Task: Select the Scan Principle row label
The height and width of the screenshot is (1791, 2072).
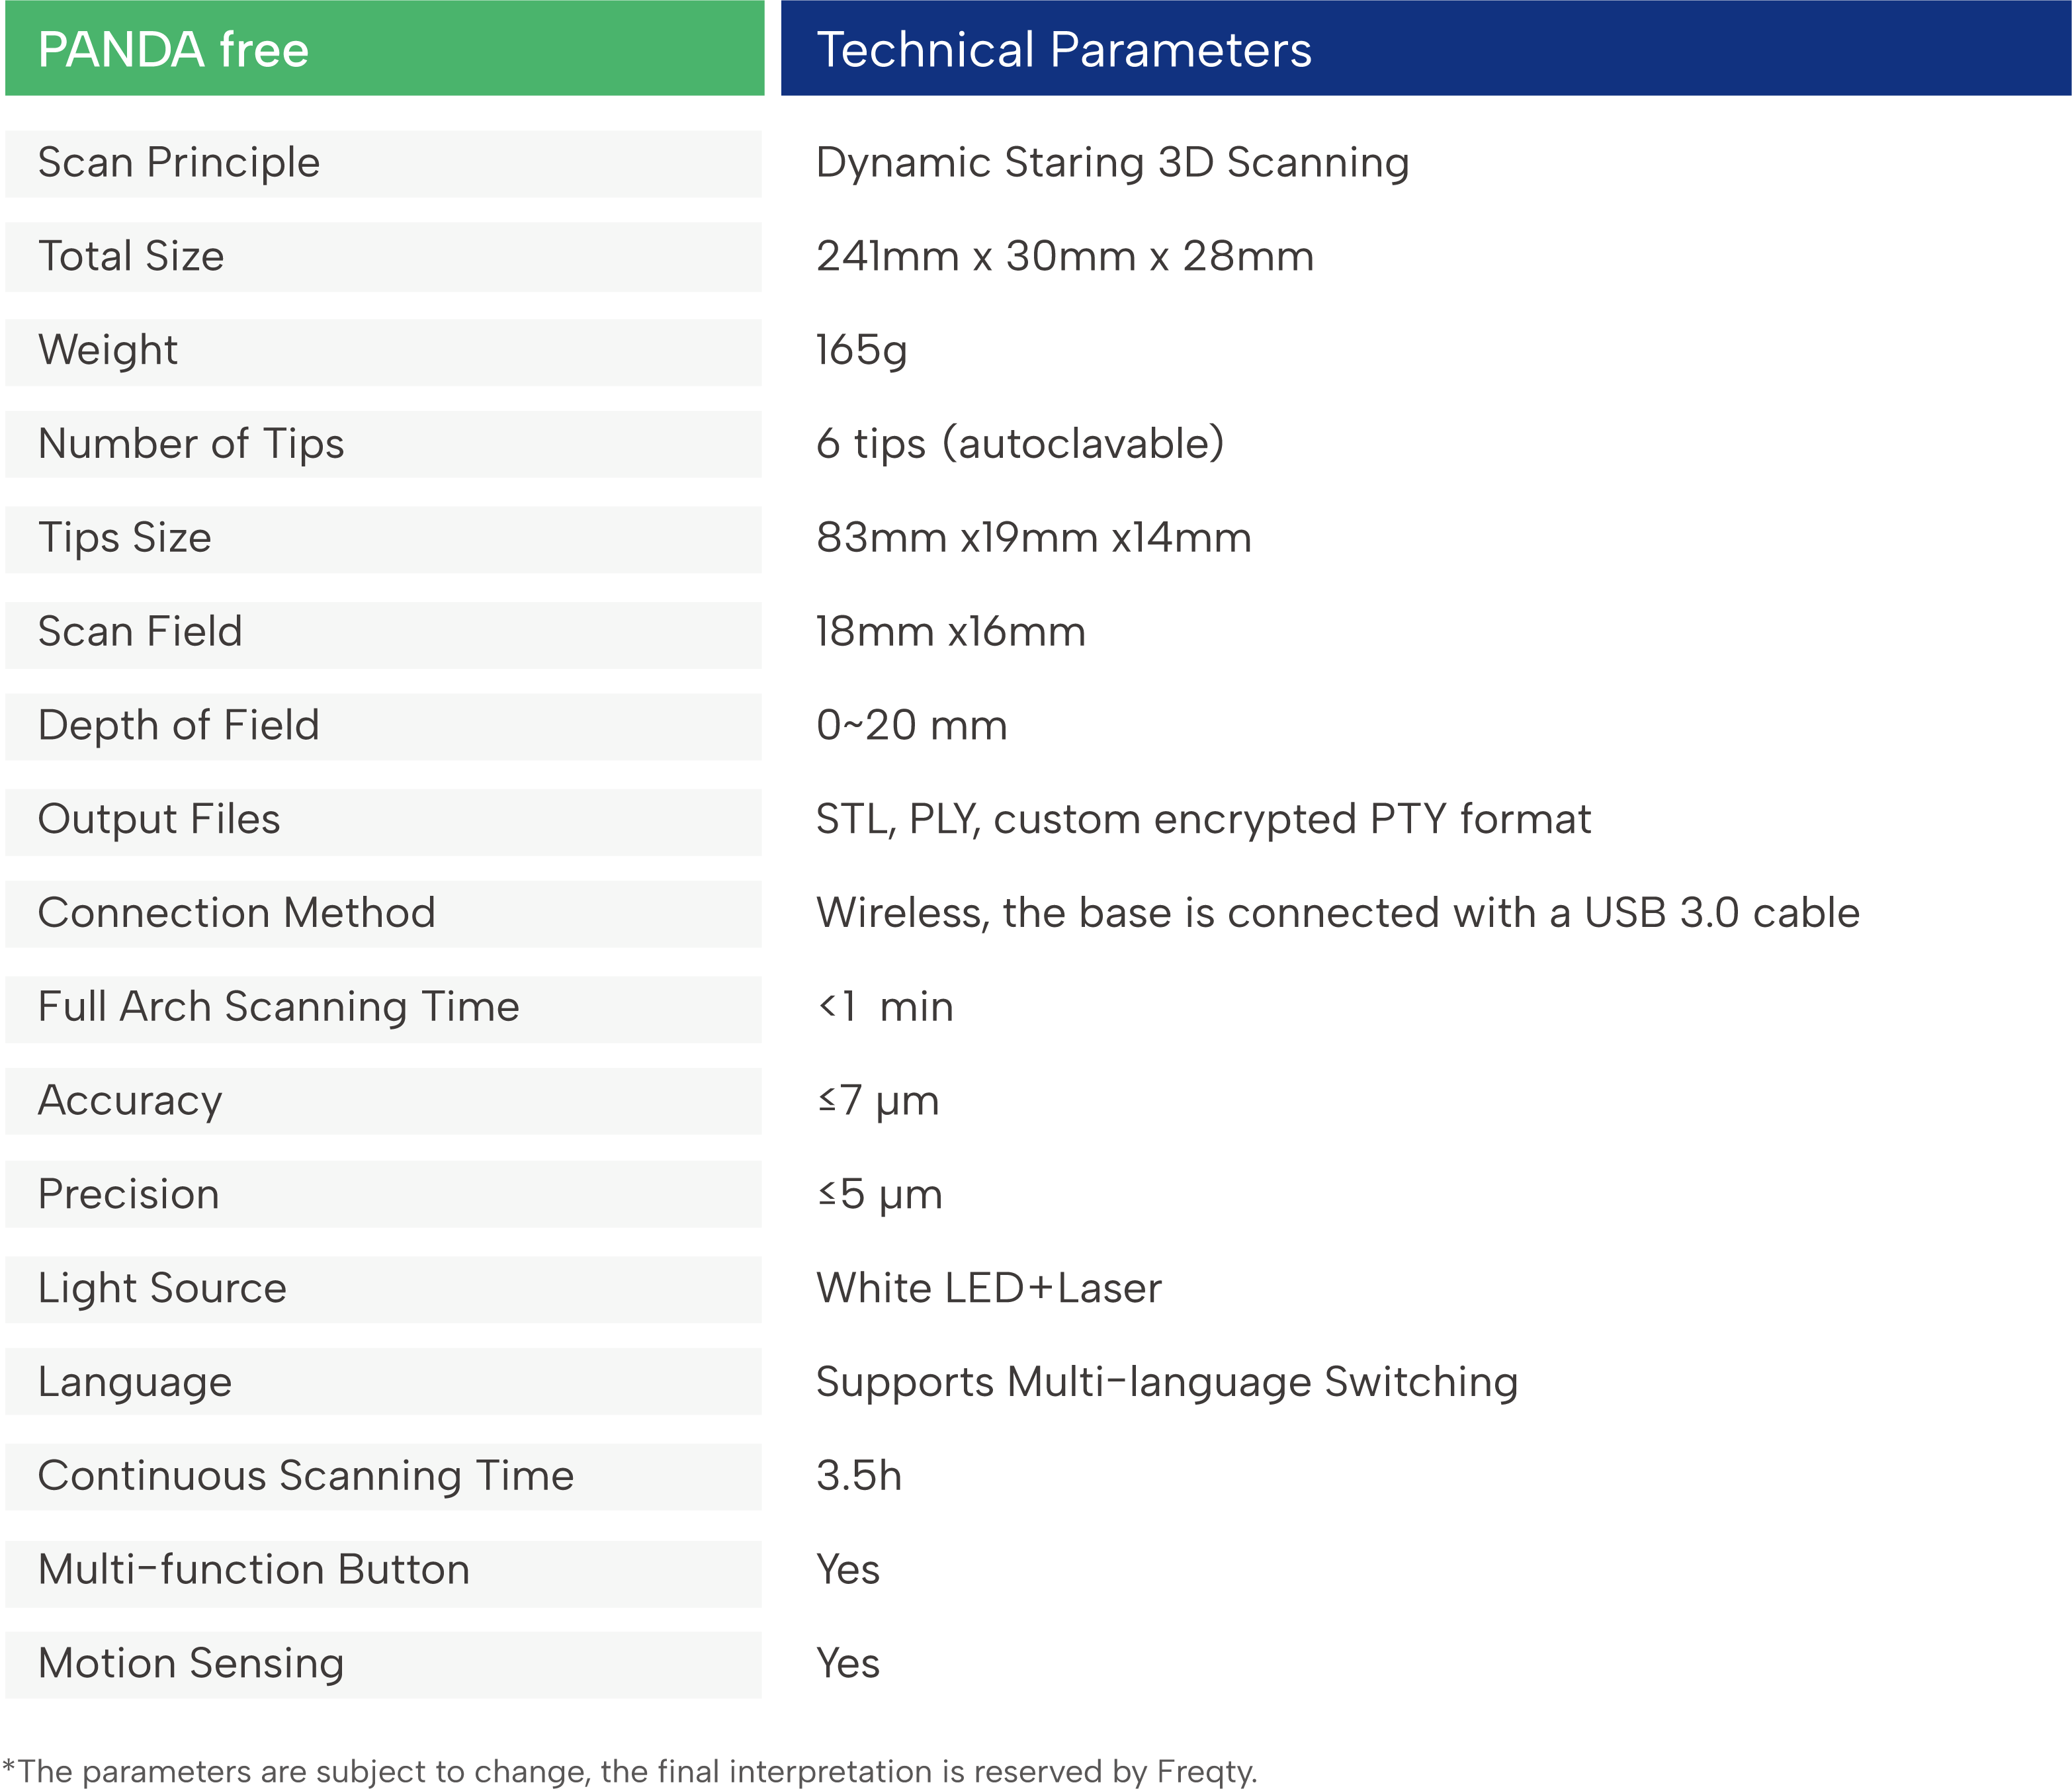Action: pyautogui.click(x=383, y=163)
